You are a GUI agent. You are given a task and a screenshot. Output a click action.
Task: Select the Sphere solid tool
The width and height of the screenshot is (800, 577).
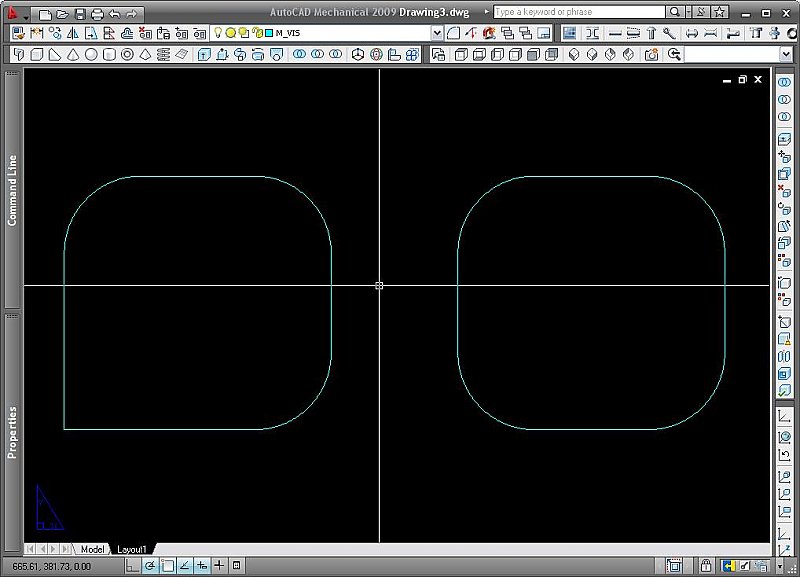click(91, 54)
